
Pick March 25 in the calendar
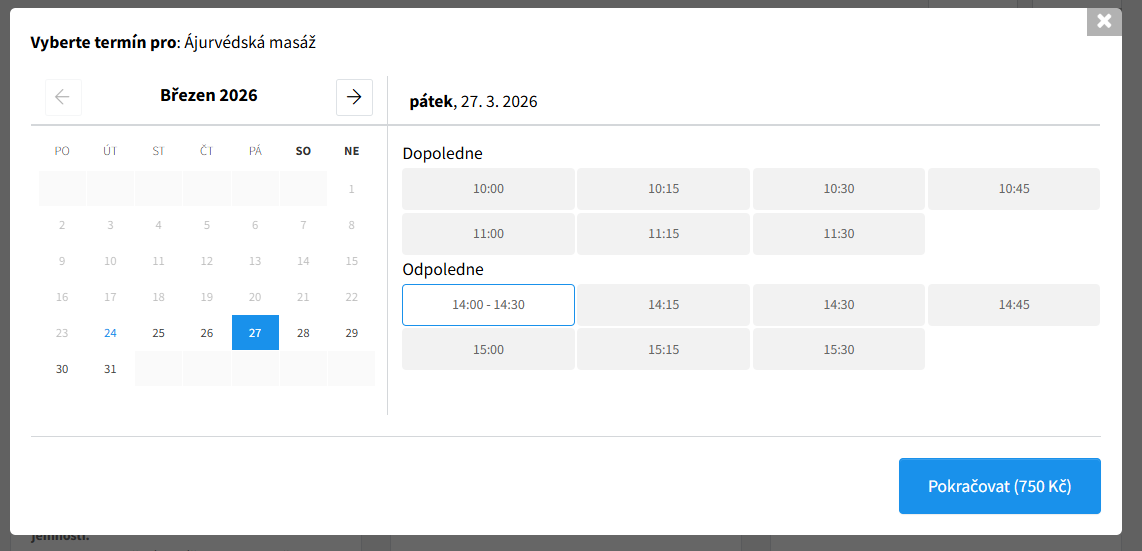click(x=158, y=333)
